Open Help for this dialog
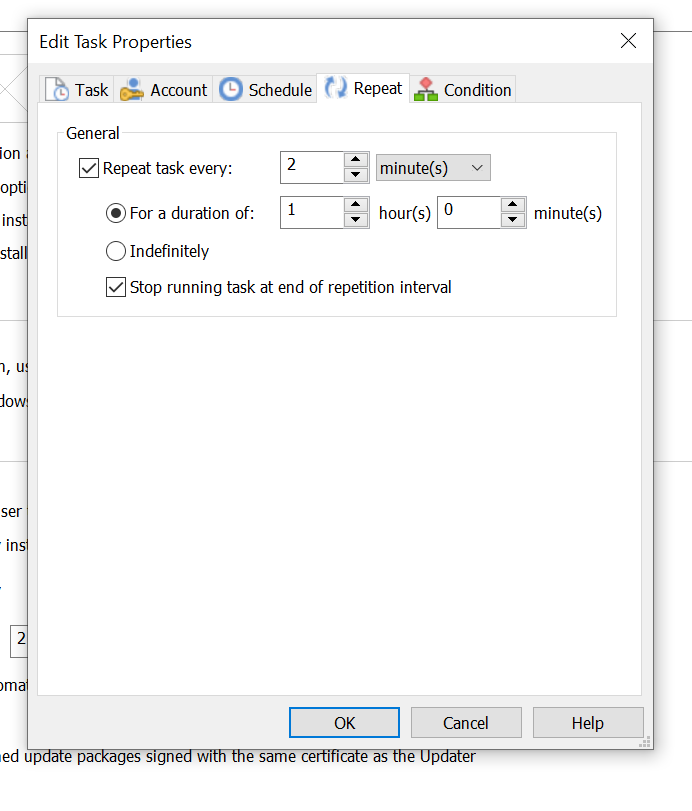 pos(587,723)
